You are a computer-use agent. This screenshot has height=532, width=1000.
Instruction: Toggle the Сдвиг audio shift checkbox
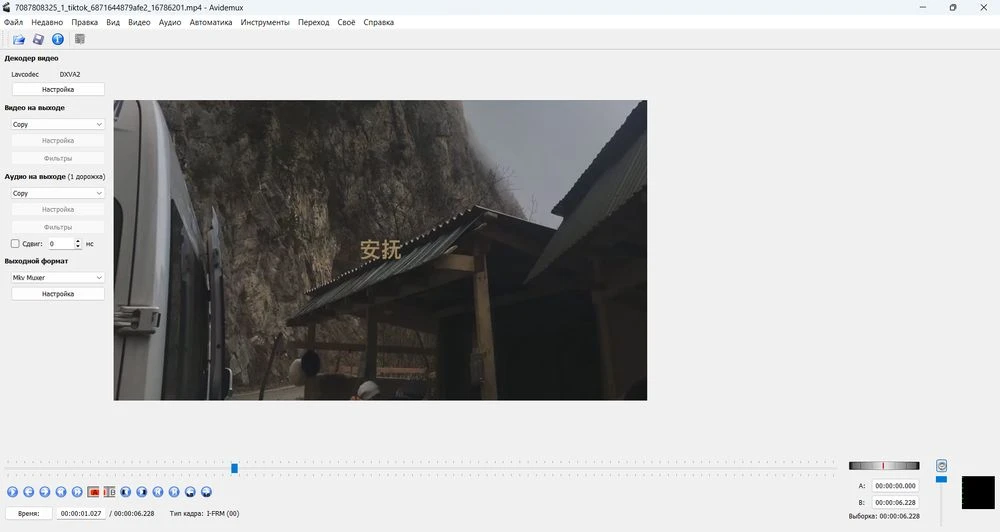pyautogui.click(x=15, y=243)
